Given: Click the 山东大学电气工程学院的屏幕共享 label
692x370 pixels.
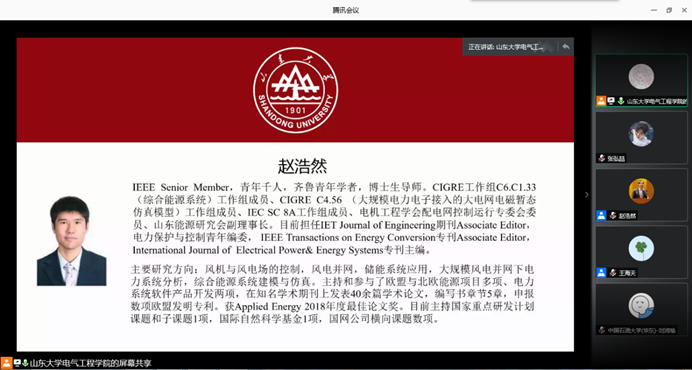Looking at the screenshot, I should coord(90,363).
